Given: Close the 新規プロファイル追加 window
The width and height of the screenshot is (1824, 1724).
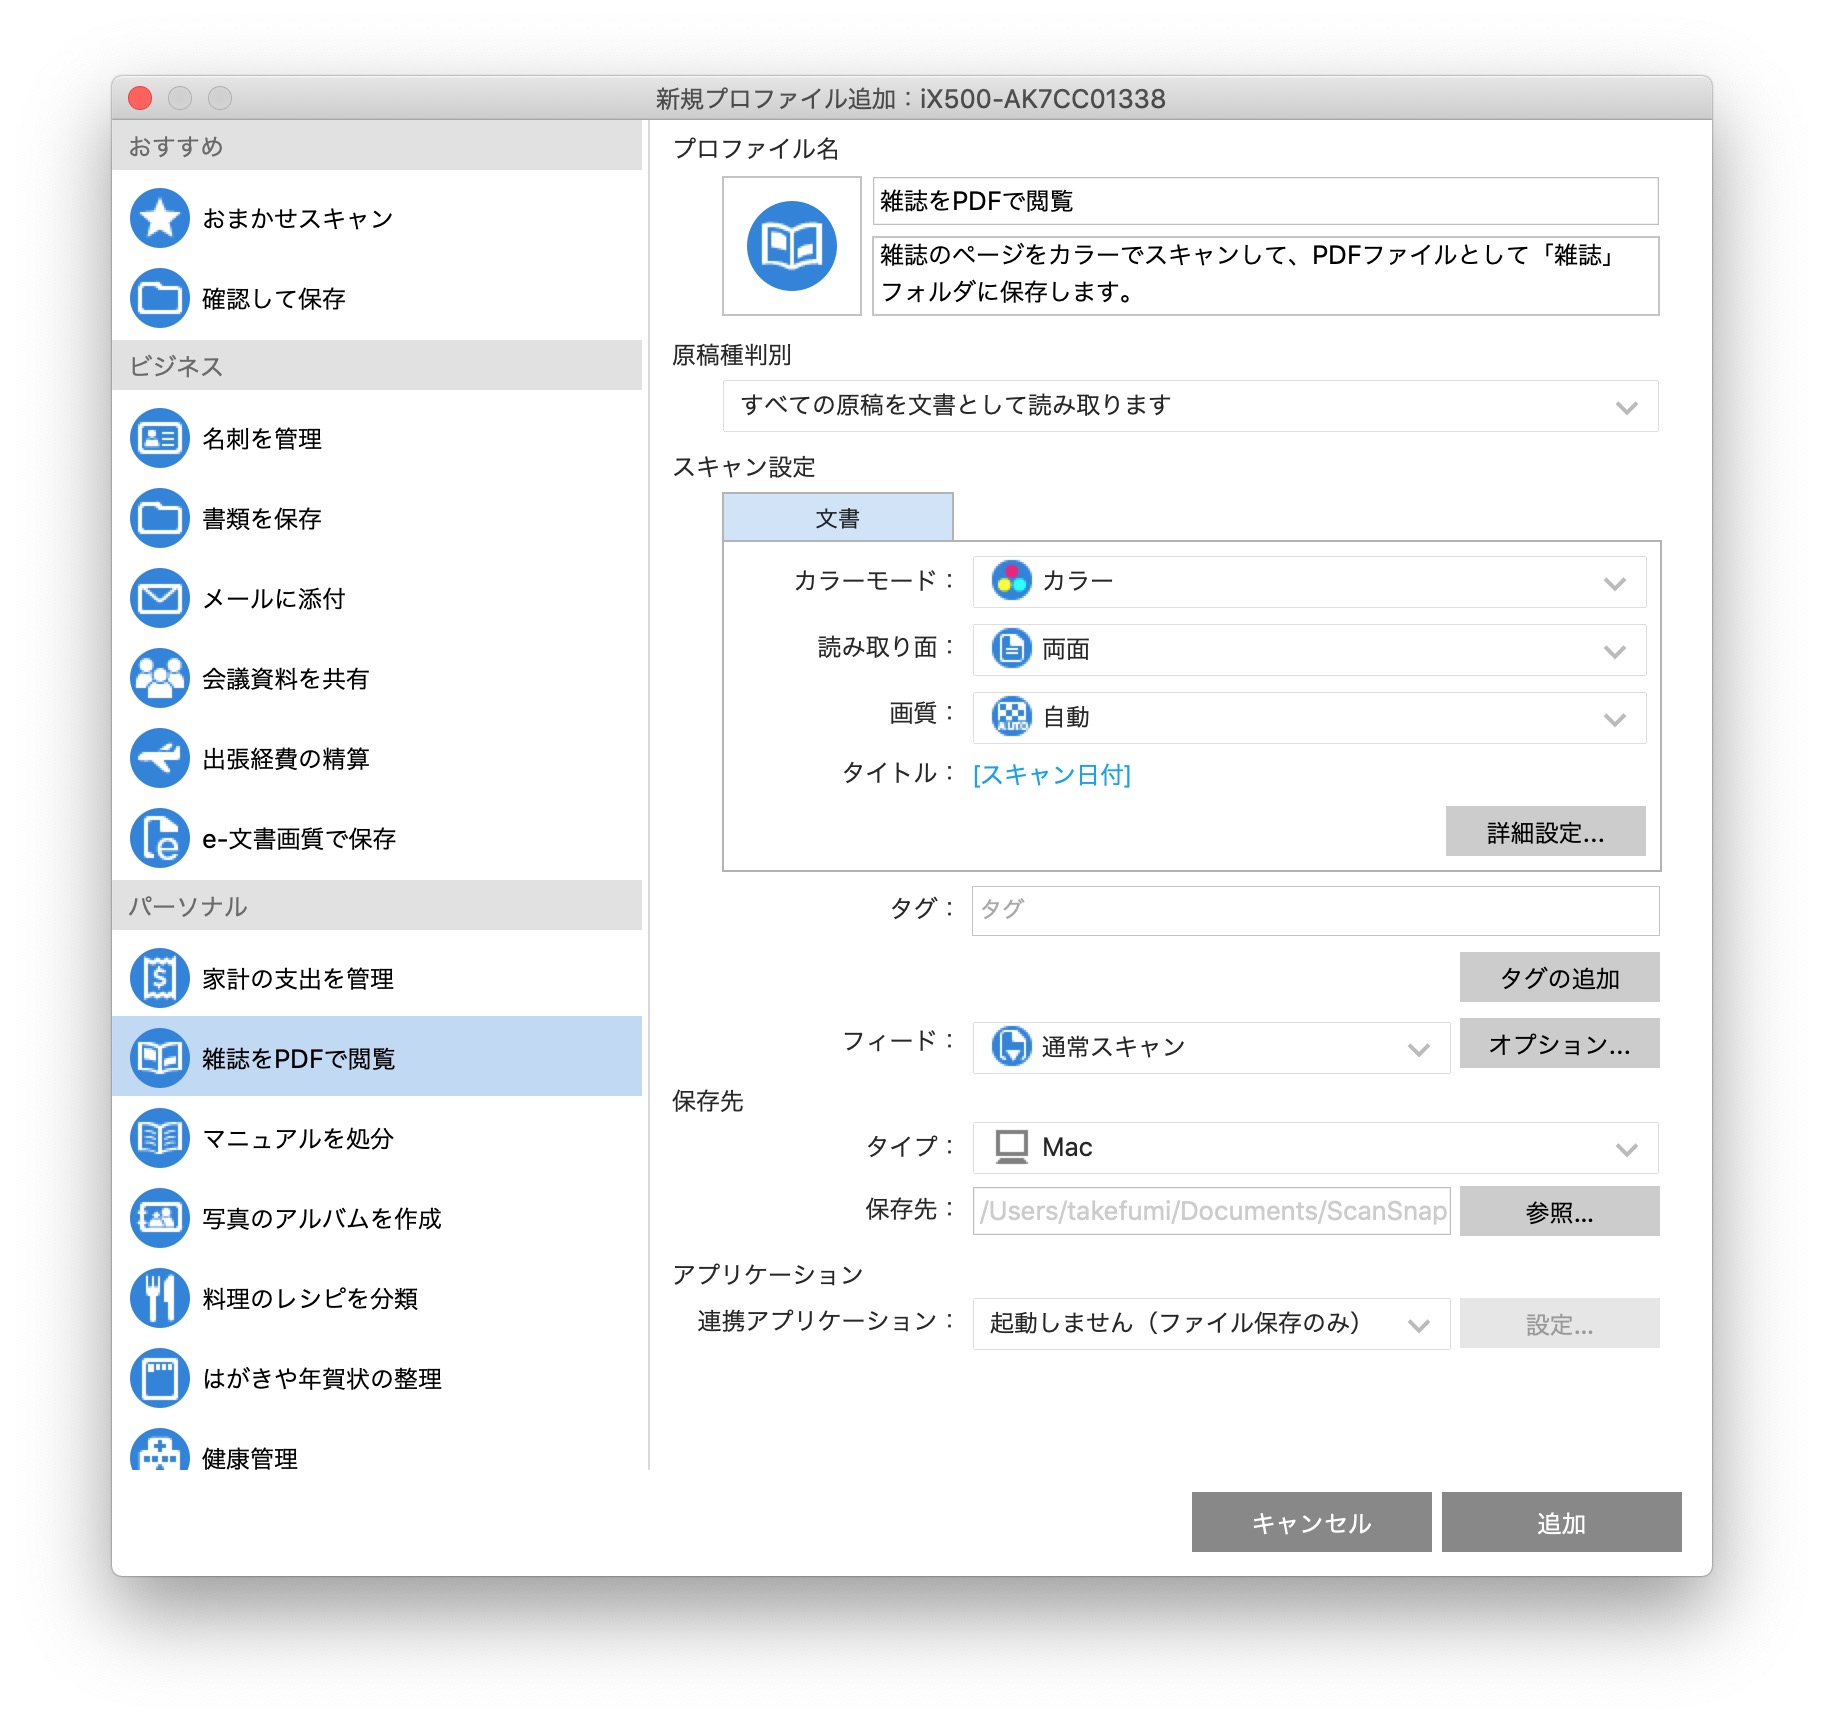Looking at the screenshot, I should [x=140, y=98].
